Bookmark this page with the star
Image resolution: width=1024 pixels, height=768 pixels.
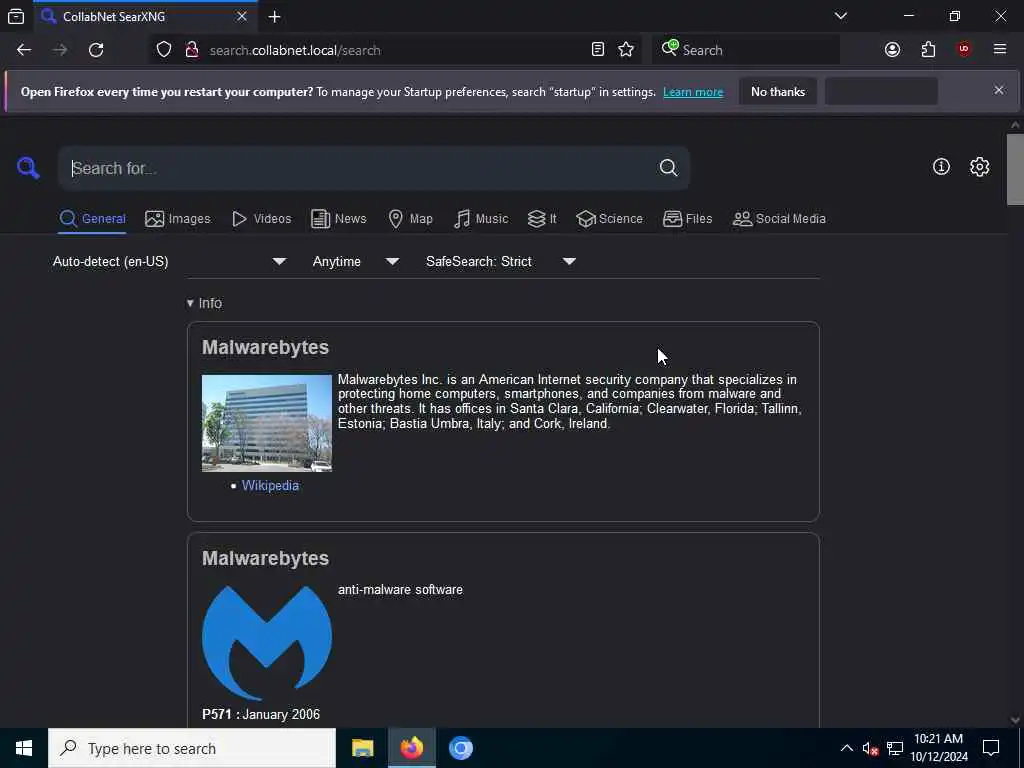coord(626,50)
